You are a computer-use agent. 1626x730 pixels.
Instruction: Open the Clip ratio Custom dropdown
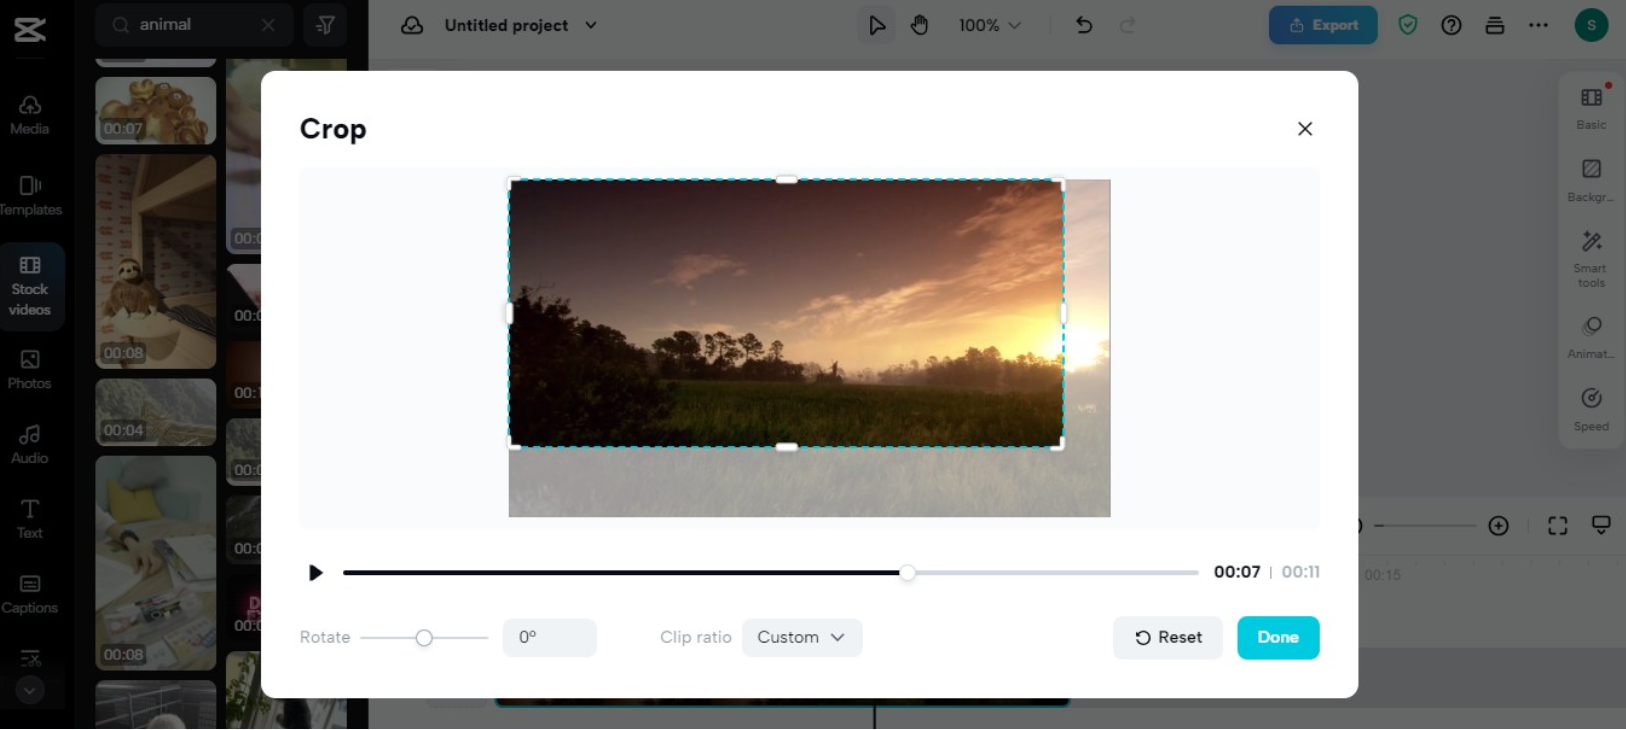802,638
